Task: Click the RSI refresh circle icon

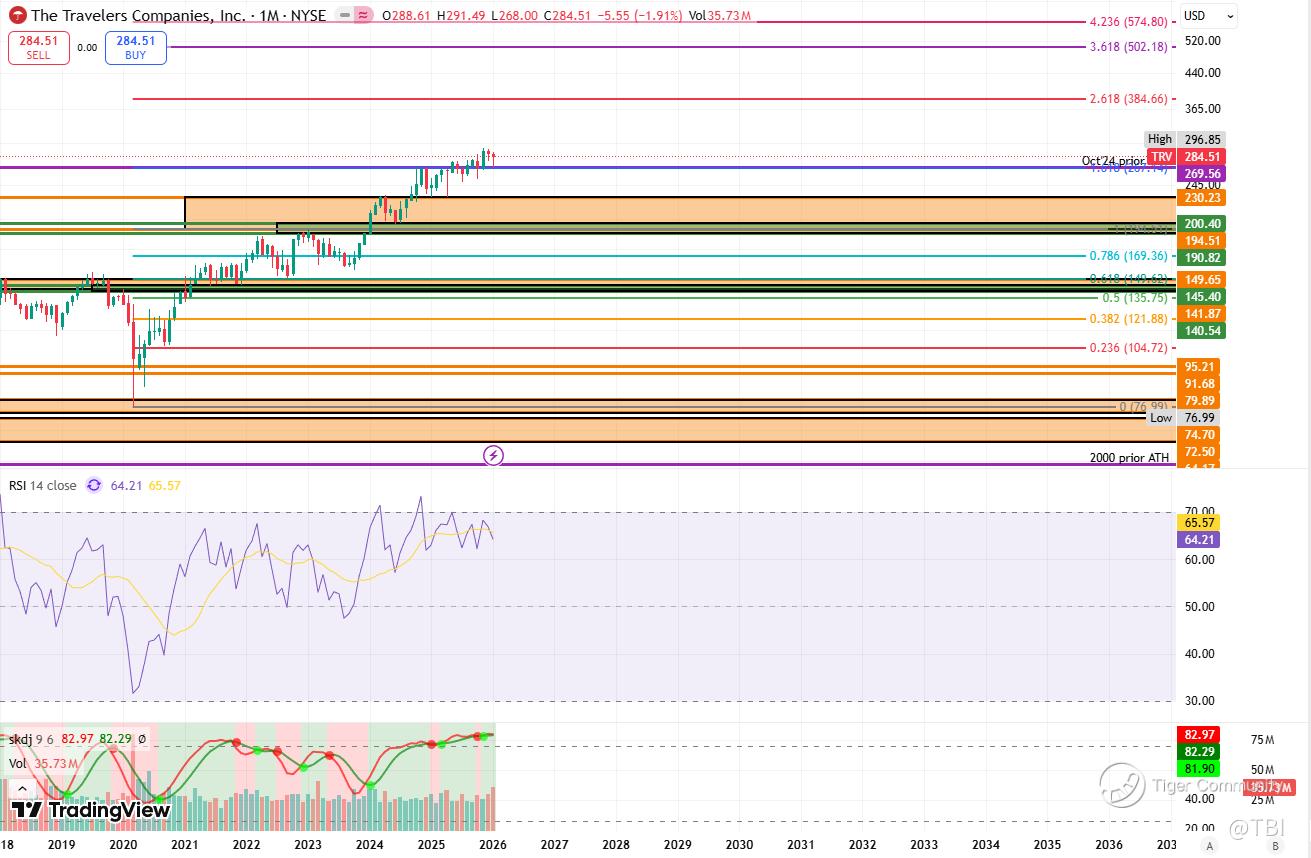Action: click(94, 485)
